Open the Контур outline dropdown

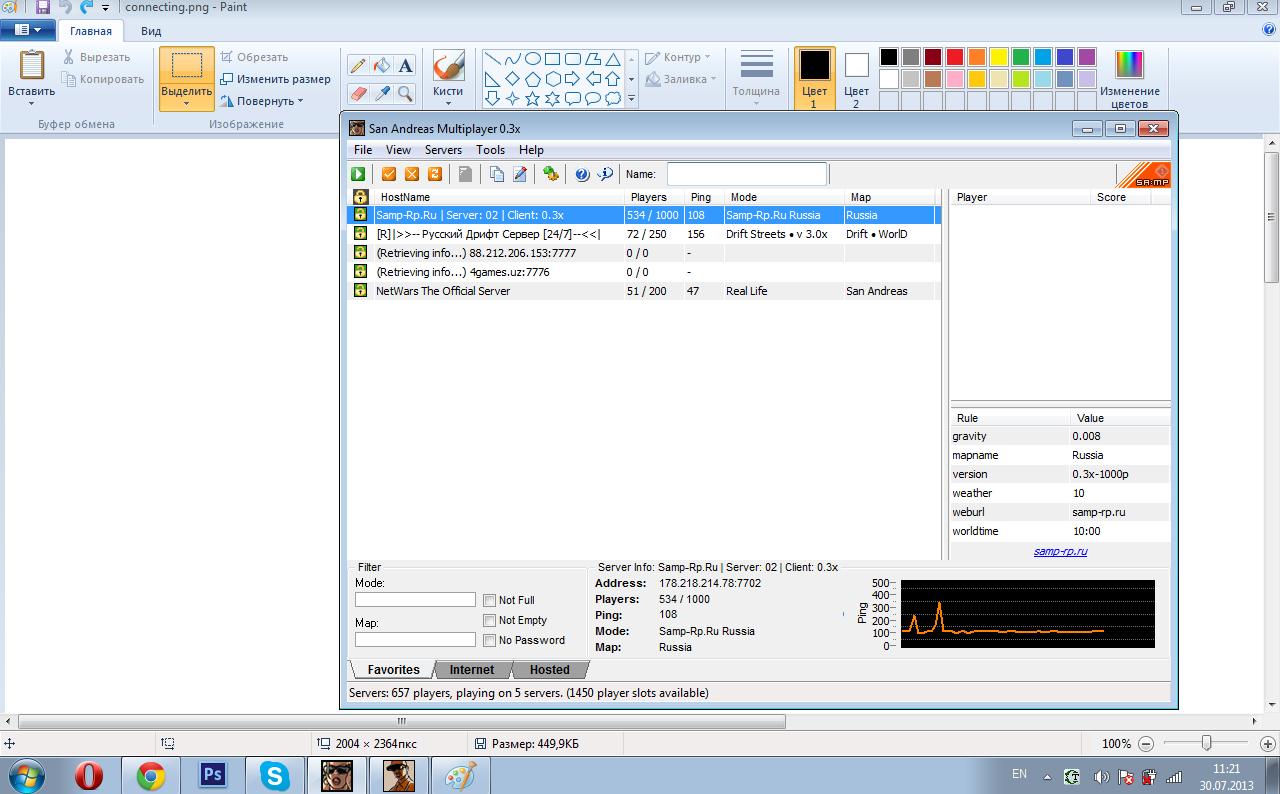click(707, 57)
